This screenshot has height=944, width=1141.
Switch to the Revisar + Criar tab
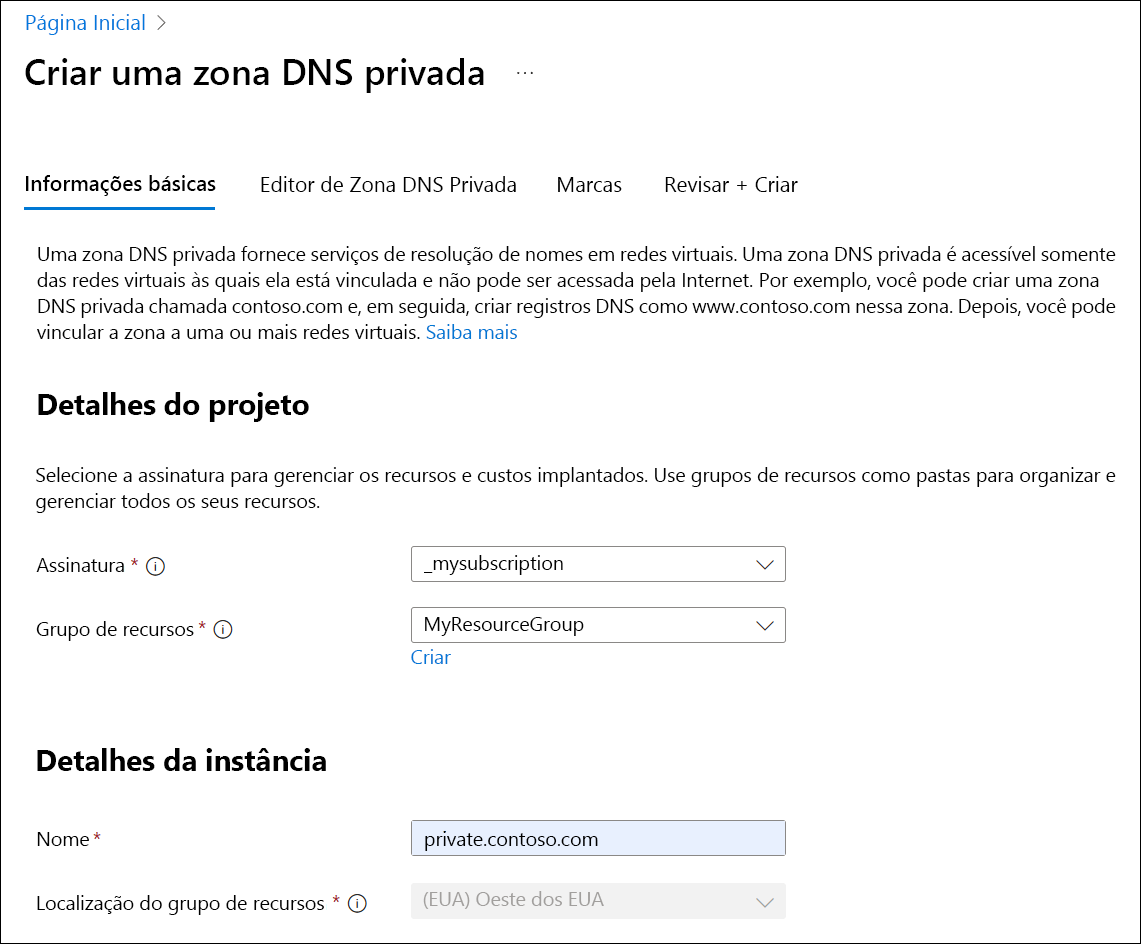(x=730, y=184)
